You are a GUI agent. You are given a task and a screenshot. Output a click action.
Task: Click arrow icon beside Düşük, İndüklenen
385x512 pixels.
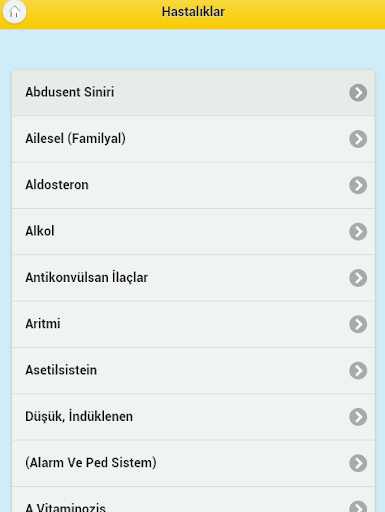click(358, 417)
